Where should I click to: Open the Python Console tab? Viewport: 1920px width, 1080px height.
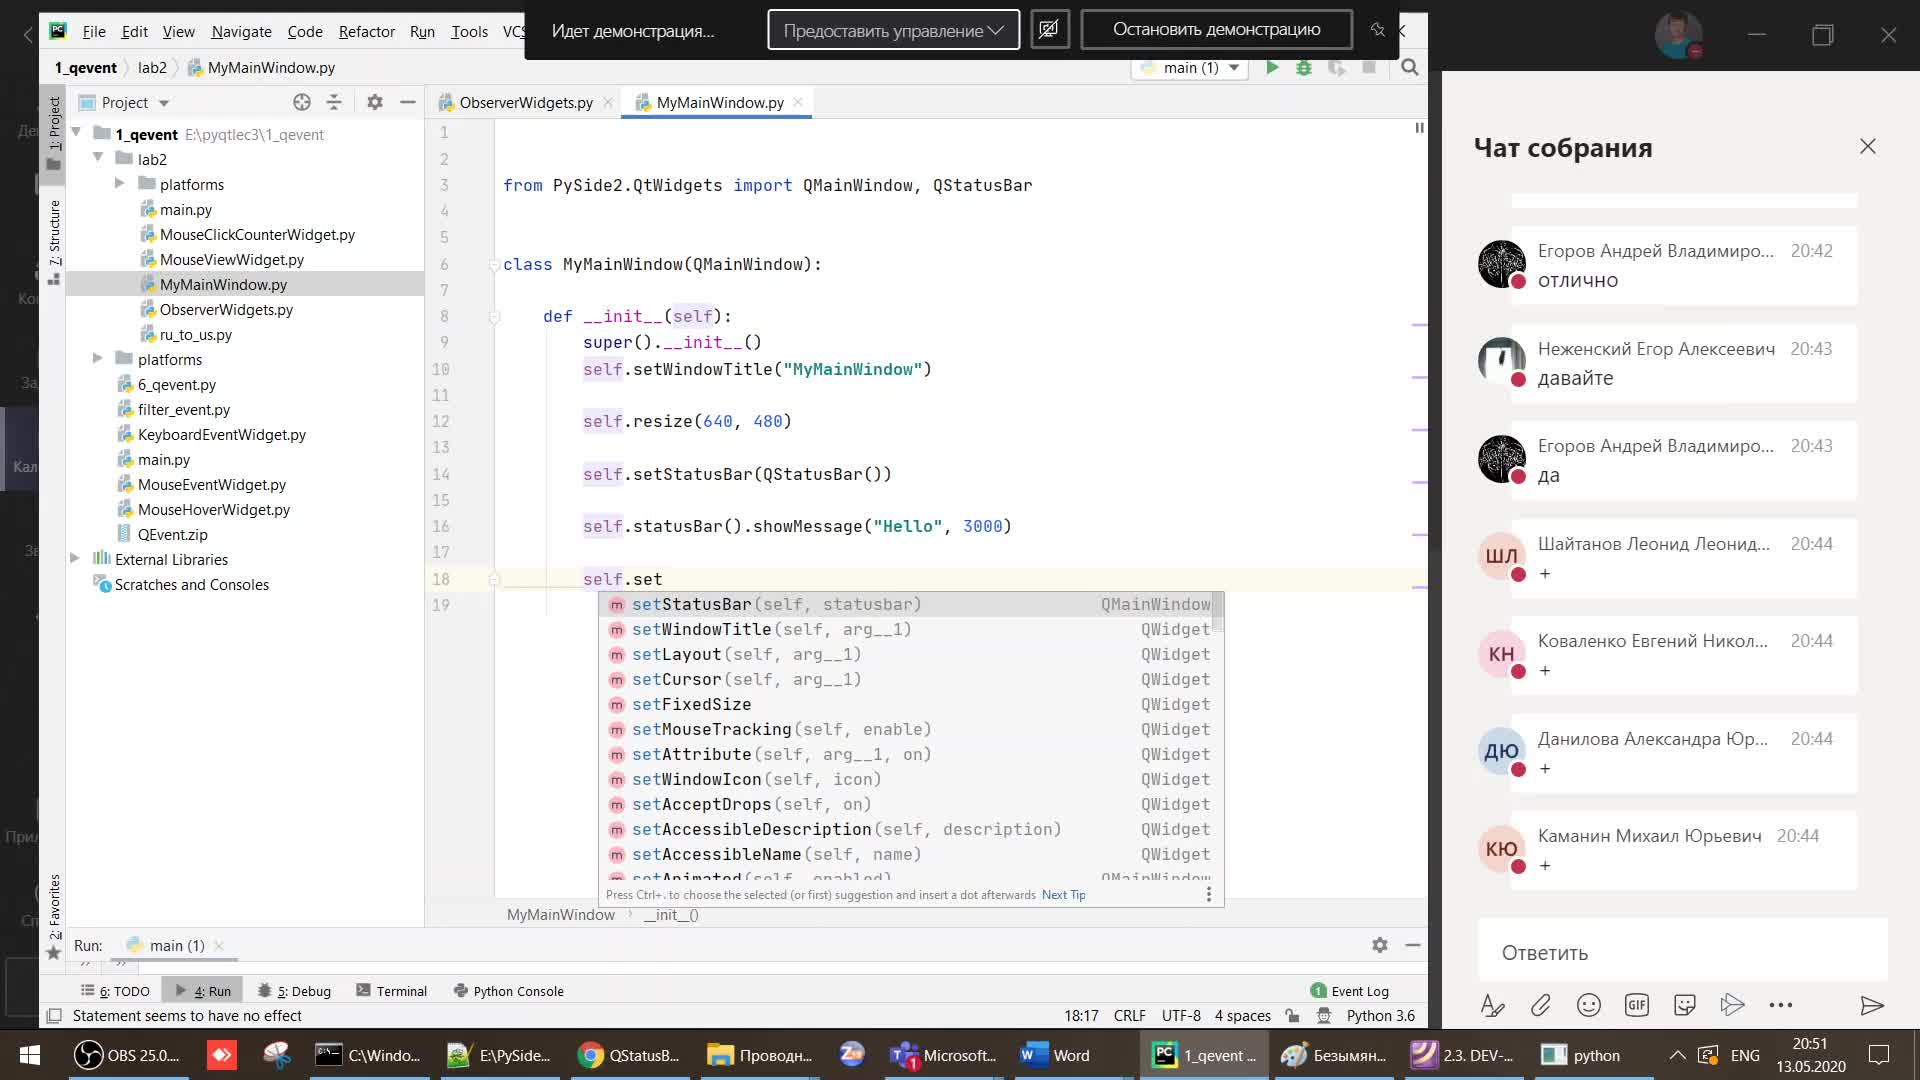pos(509,991)
